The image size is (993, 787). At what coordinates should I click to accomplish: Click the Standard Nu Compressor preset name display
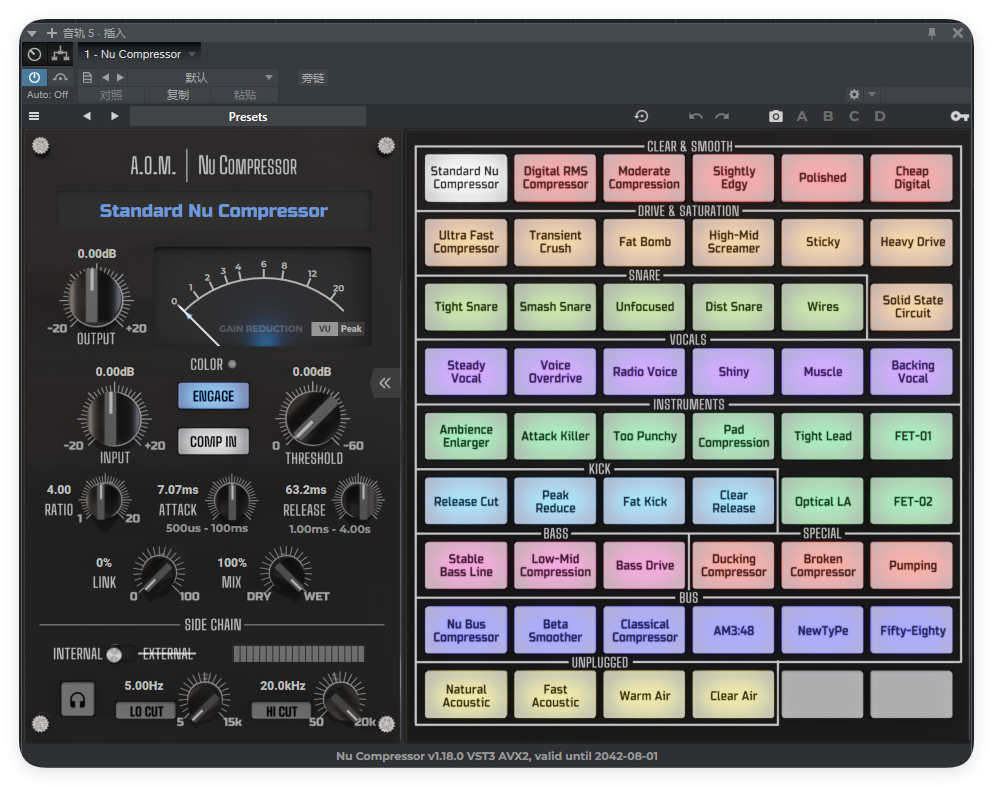coord(213,211)
